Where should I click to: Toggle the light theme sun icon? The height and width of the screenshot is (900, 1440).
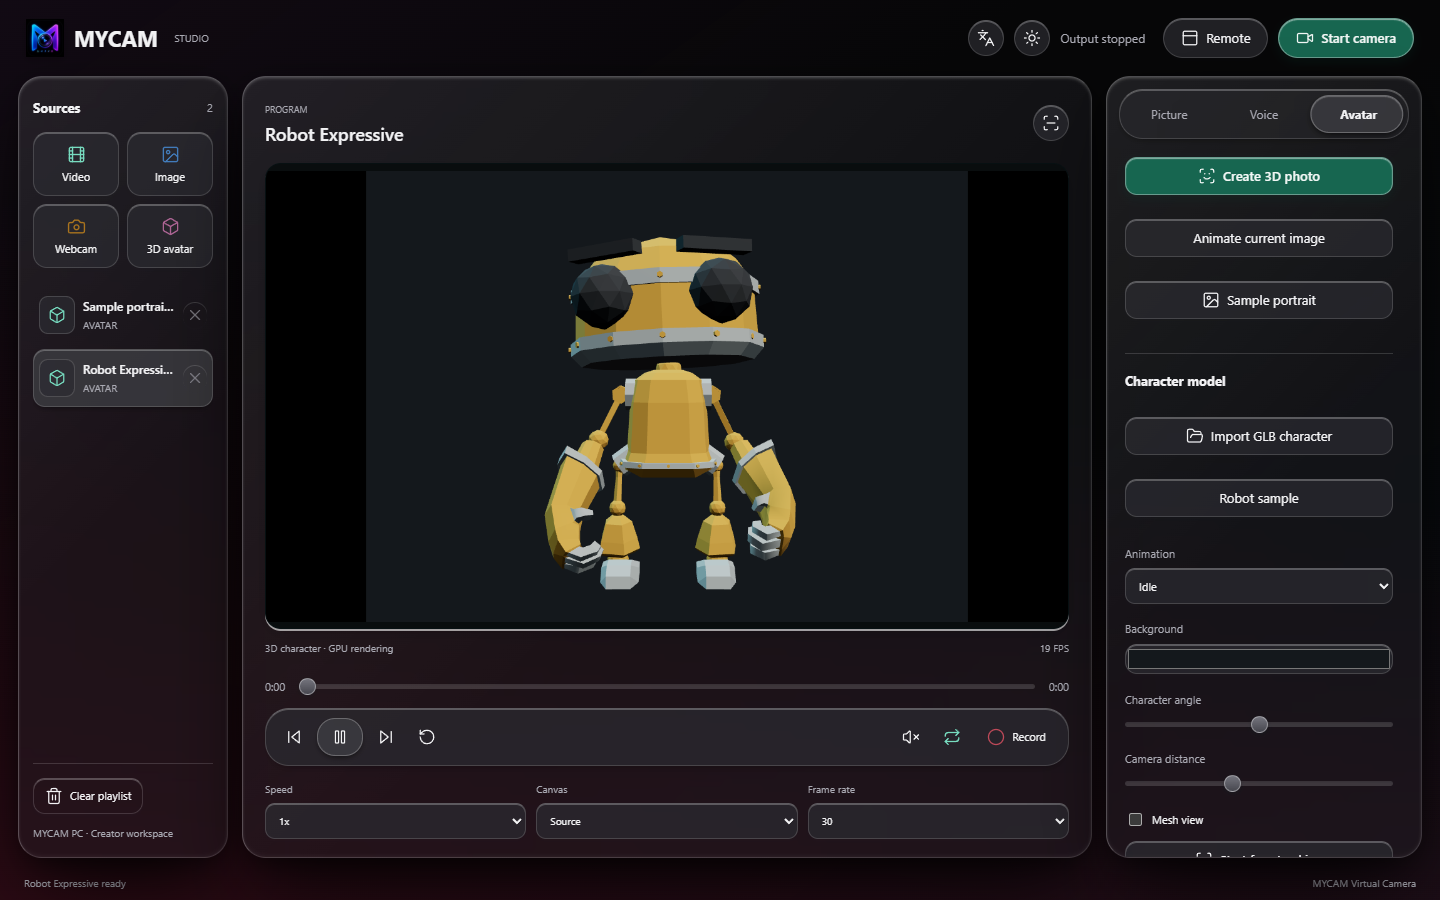1032,38
